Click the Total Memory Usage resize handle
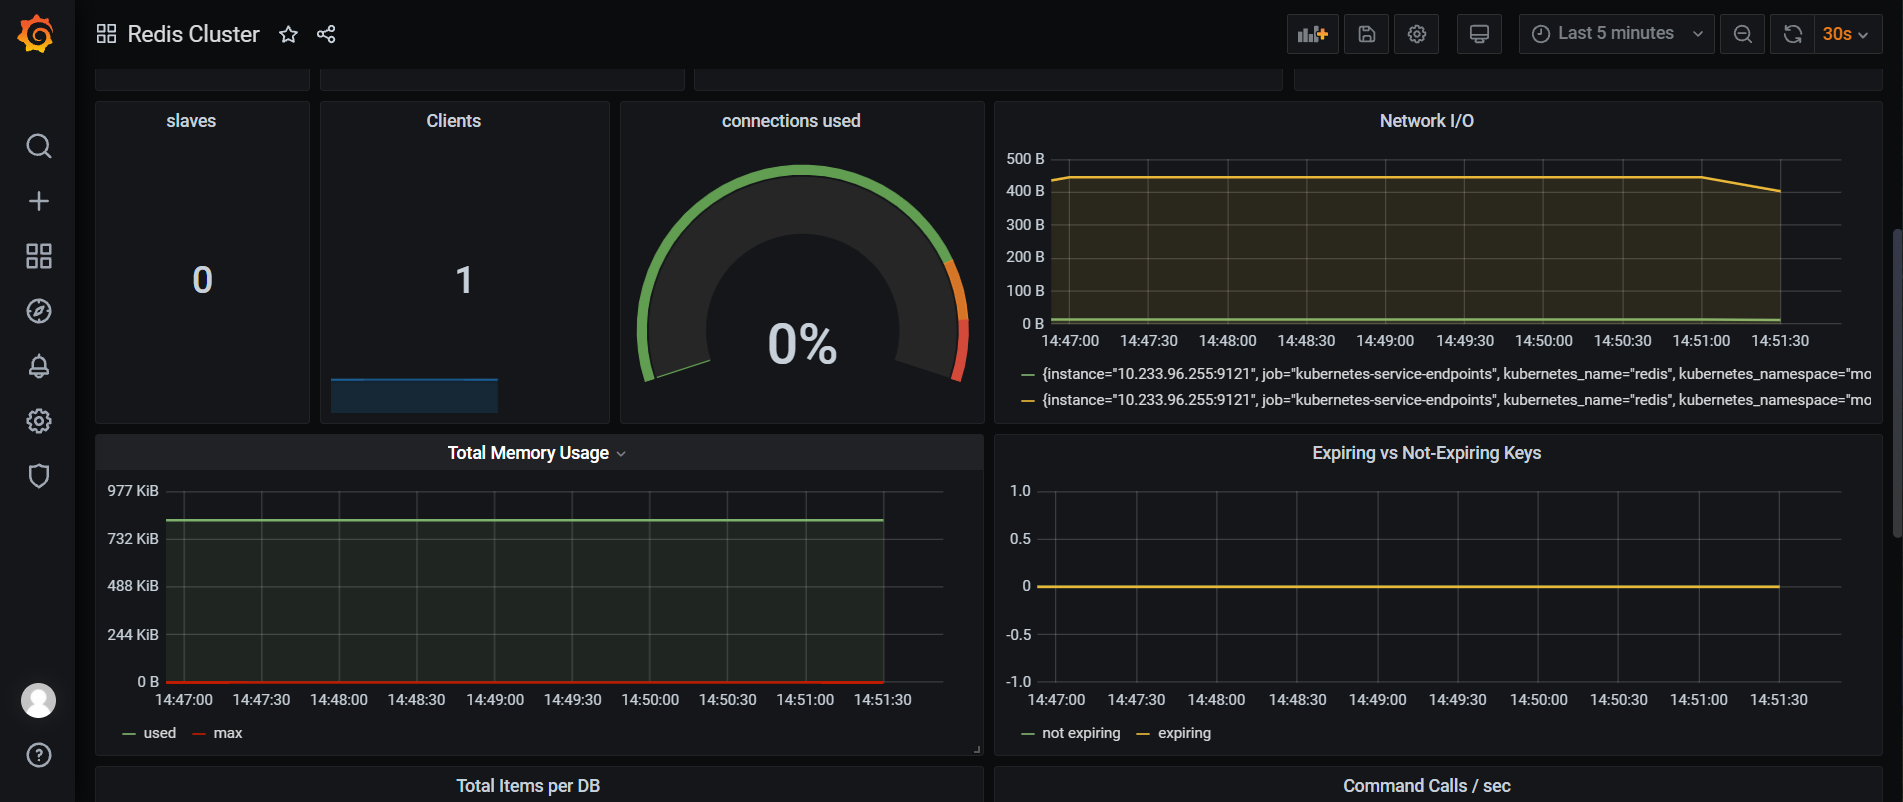Screen dimensions: 1903x802 977,749
